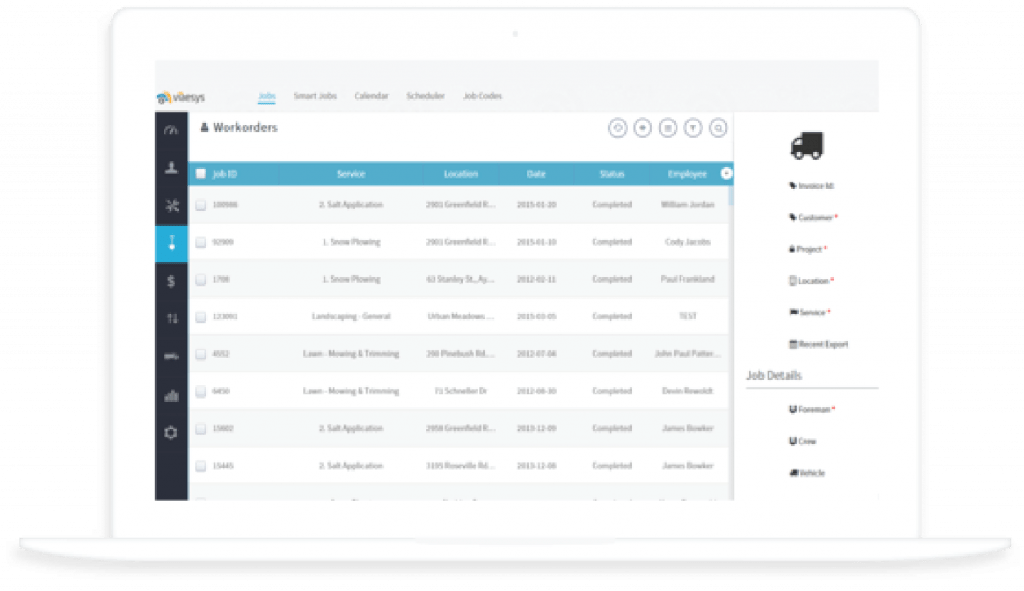Image resolution: width=1024 pixels, height=591 pixels.
Task: Click the search magnifier icon above Workorders table
Action: (717, 128)
